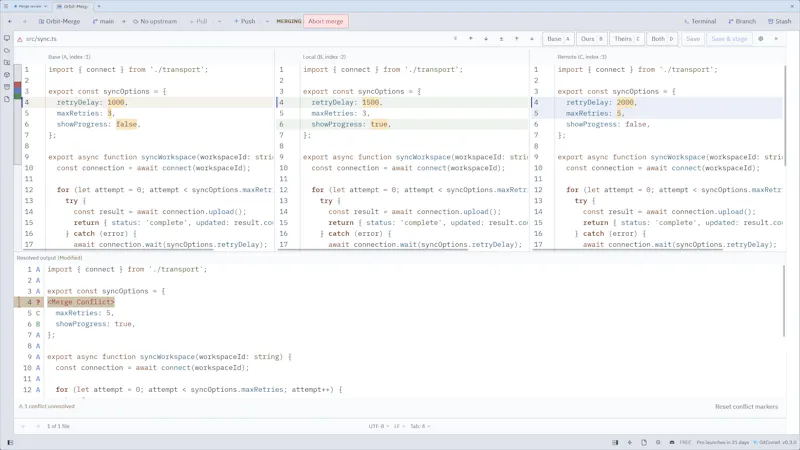Go to next file arrow
The image size is (800, 450).
(37, 426)
